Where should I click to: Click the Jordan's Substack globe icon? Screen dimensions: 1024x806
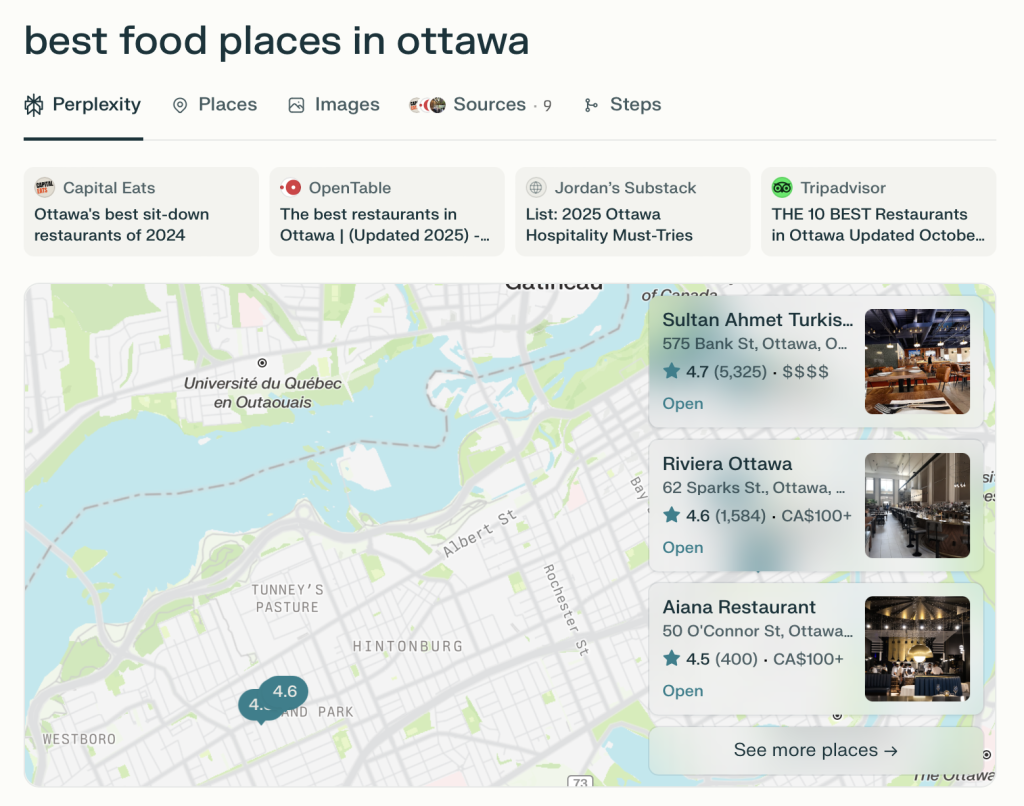click(537, 188)
